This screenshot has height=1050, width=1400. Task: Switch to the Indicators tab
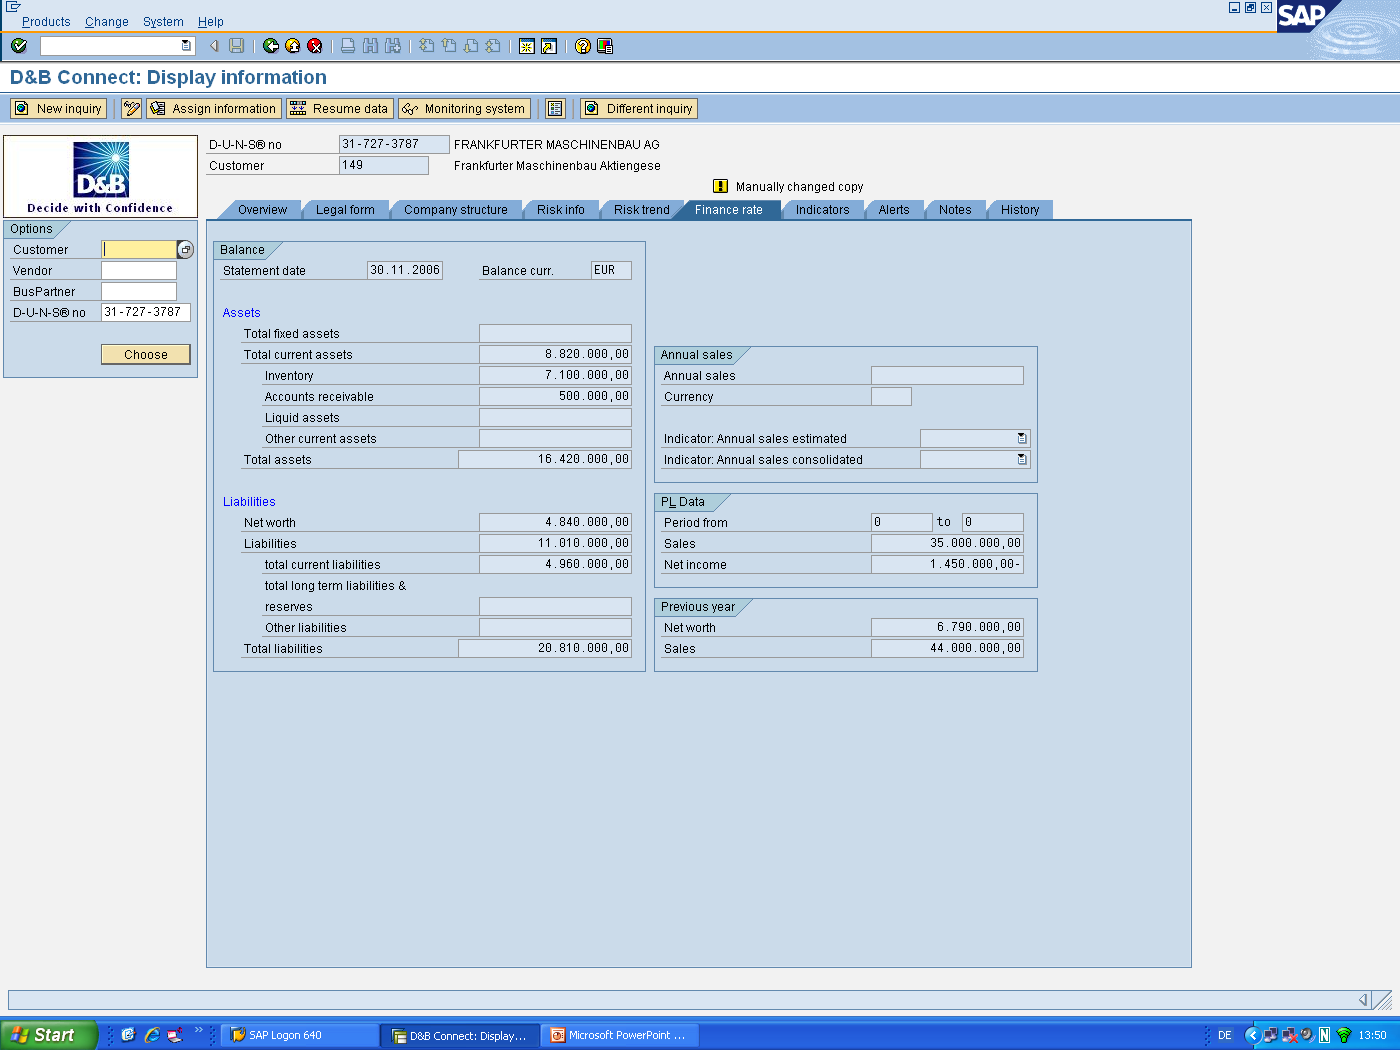(822, 210)
